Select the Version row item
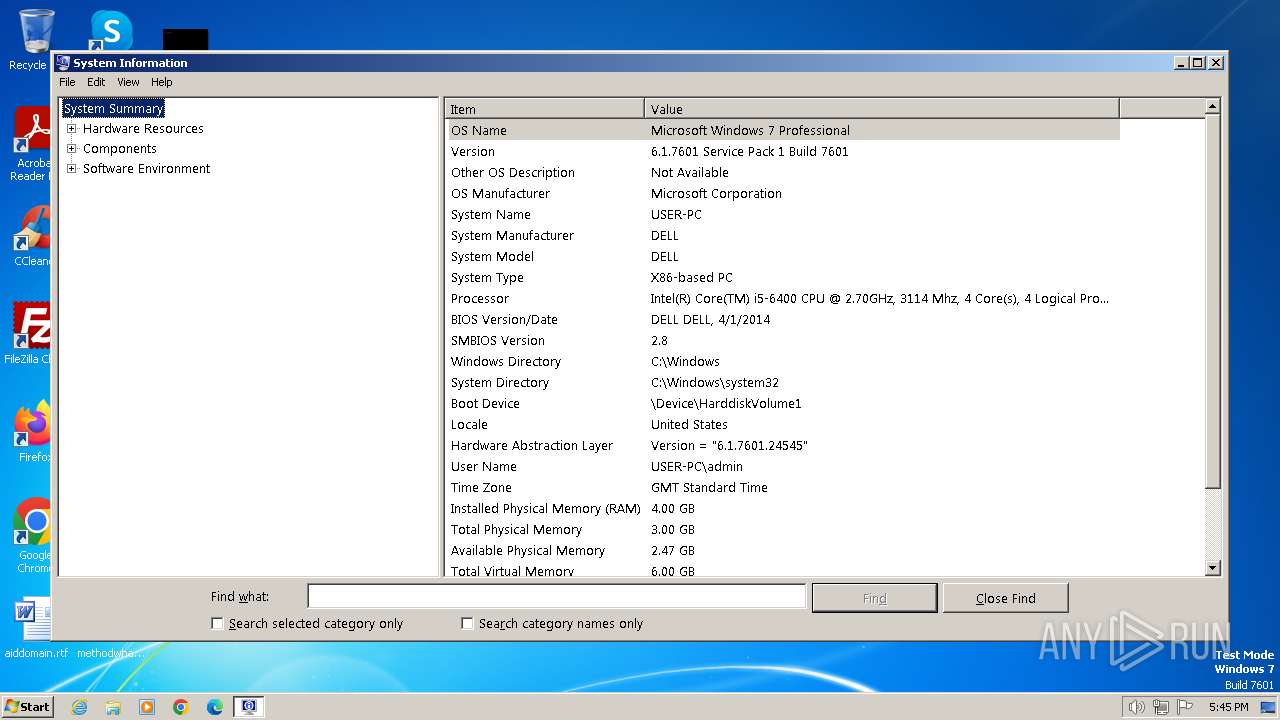 point(783,151)
